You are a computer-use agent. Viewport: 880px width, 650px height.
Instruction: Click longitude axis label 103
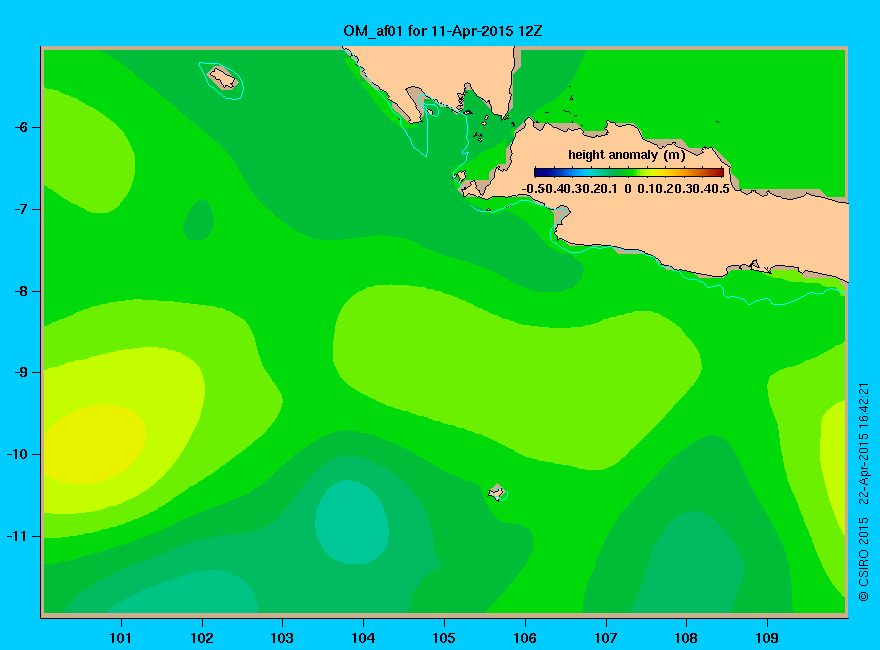click(282, 638)
